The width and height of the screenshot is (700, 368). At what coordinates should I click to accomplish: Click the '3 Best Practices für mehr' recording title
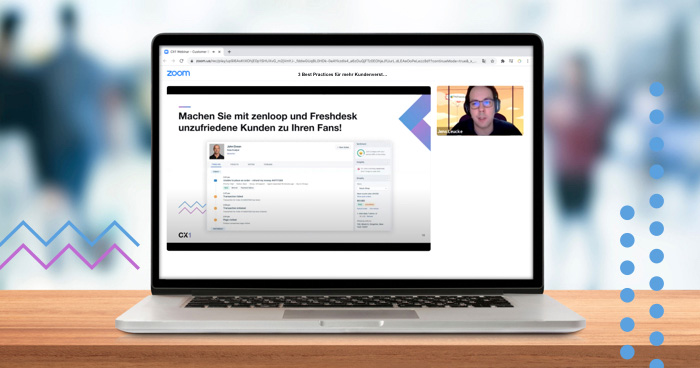tap(342, 75)
